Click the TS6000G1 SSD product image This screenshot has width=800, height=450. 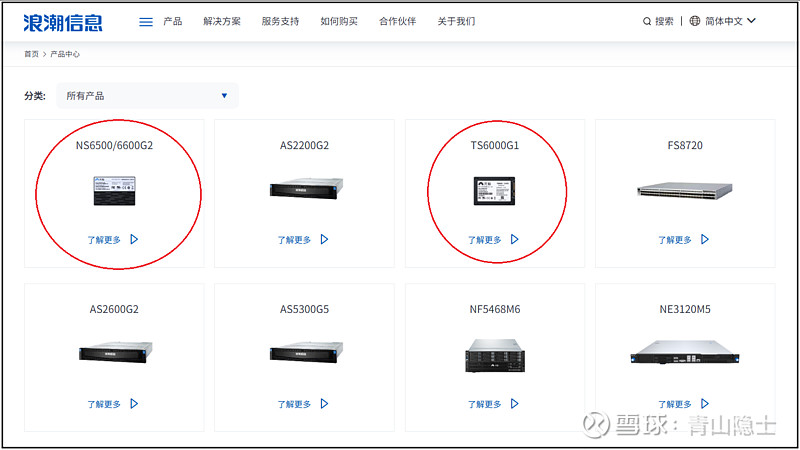pyautogui.click(x=494, y=191)
